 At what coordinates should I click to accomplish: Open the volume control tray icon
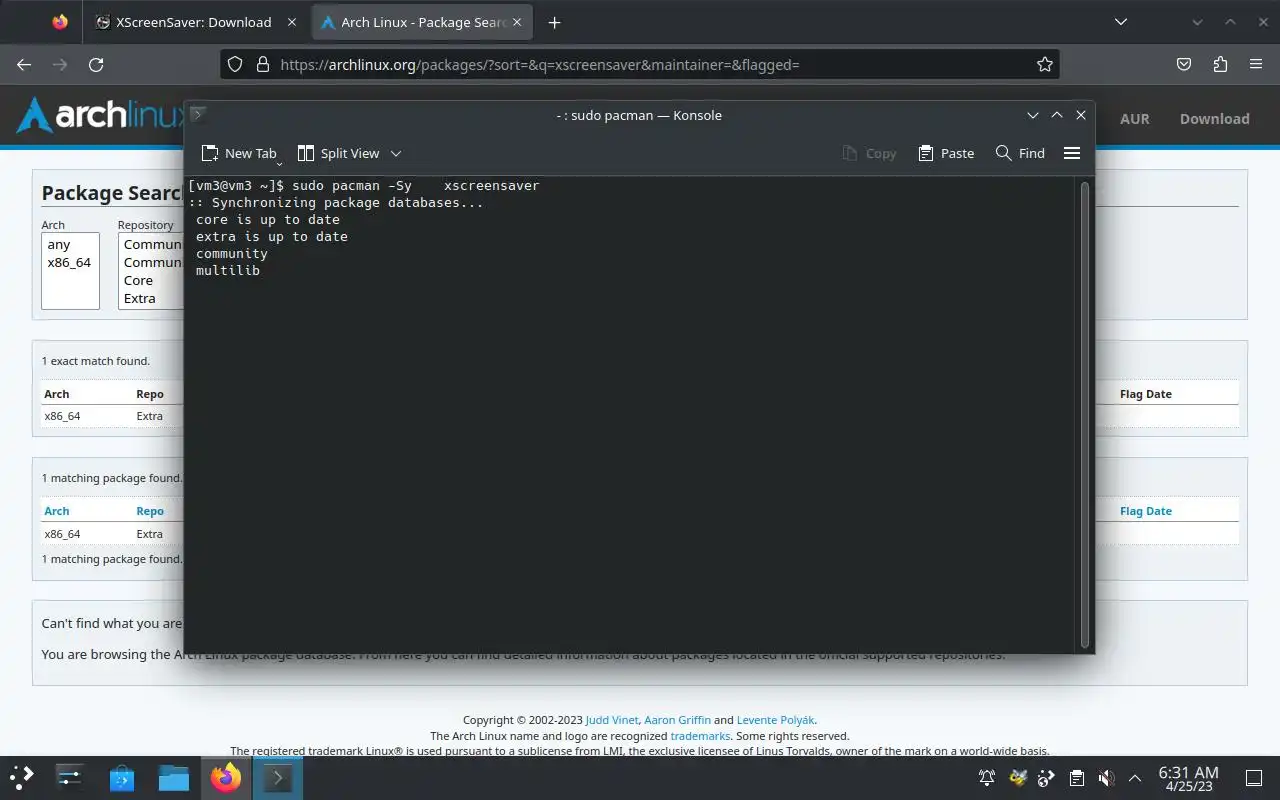pos(1106,777)
